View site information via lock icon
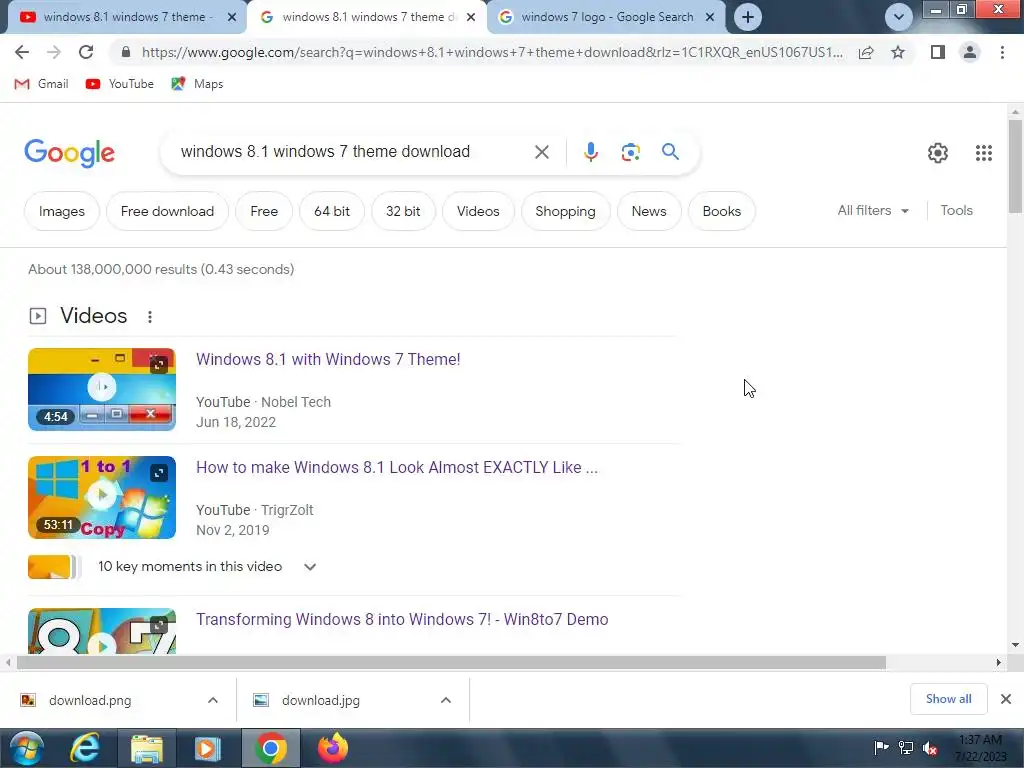1024x768 pixels. pos(126,52)
